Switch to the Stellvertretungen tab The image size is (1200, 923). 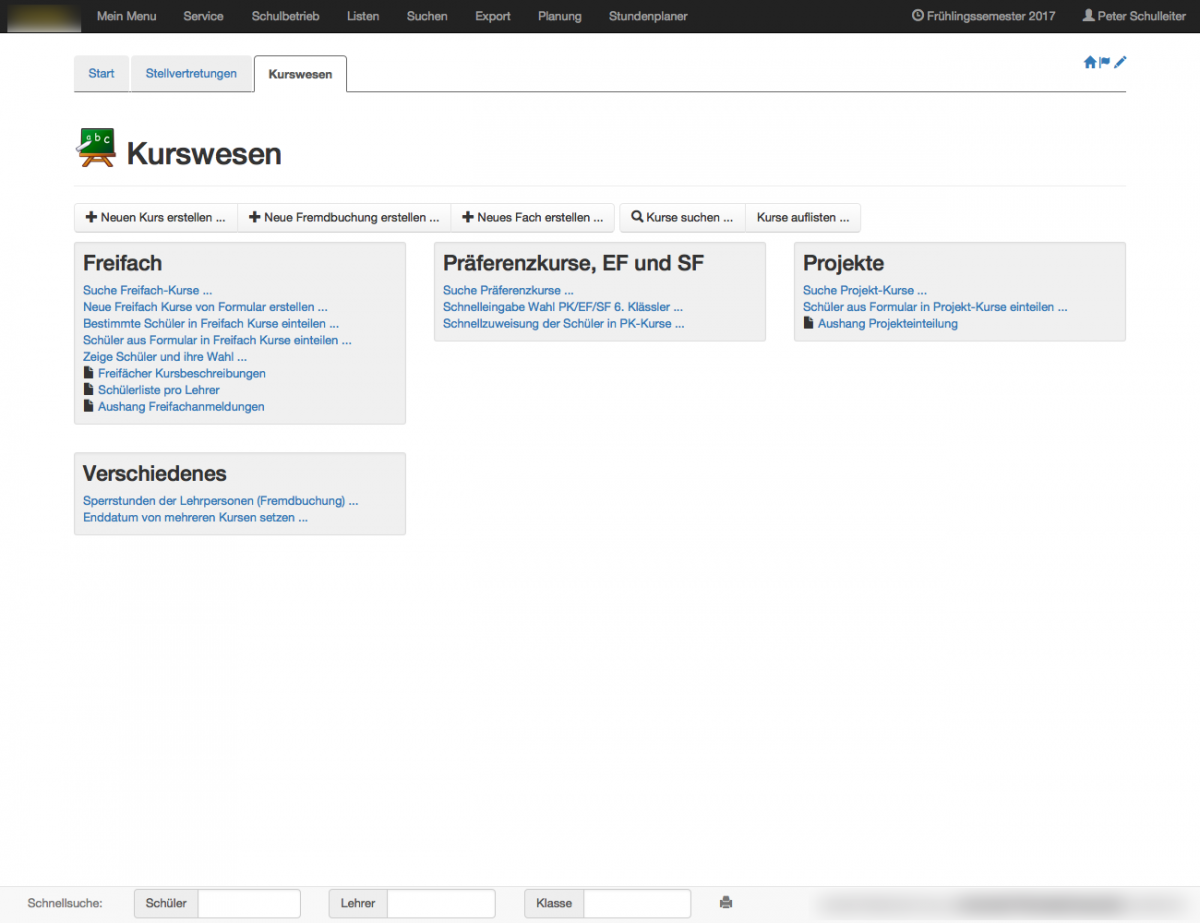[191, 74]
